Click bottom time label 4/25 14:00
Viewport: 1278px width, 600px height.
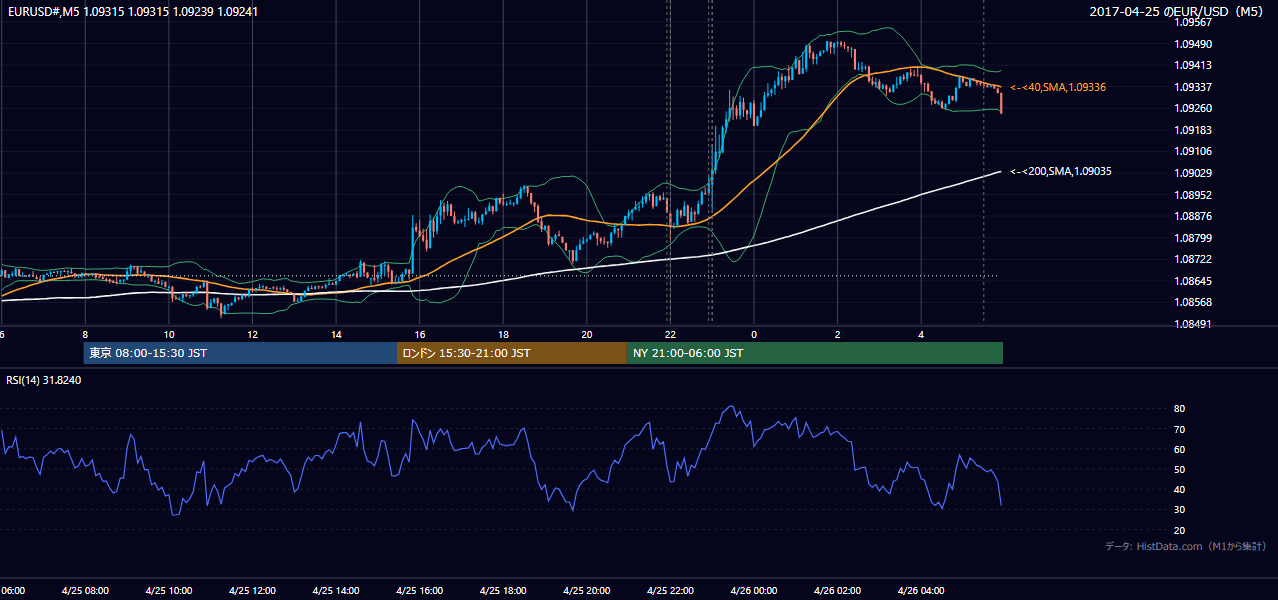(x=336, y=590)
